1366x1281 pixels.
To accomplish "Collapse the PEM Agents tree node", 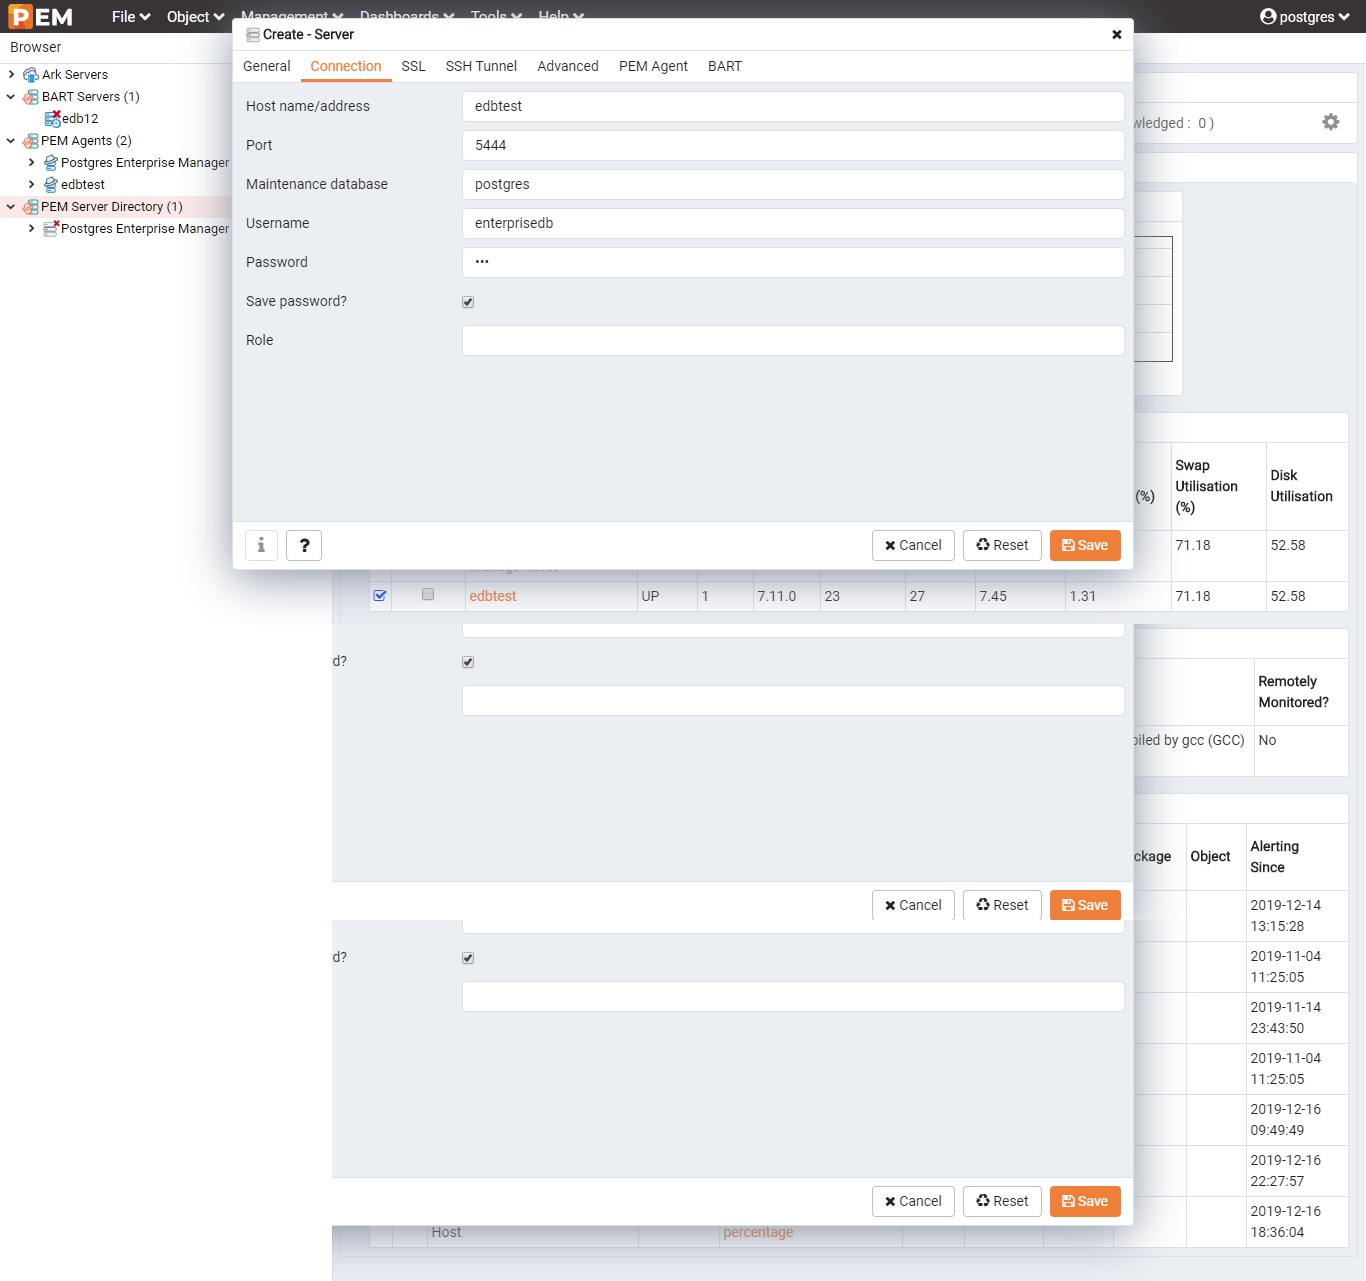I will [11, 141].
